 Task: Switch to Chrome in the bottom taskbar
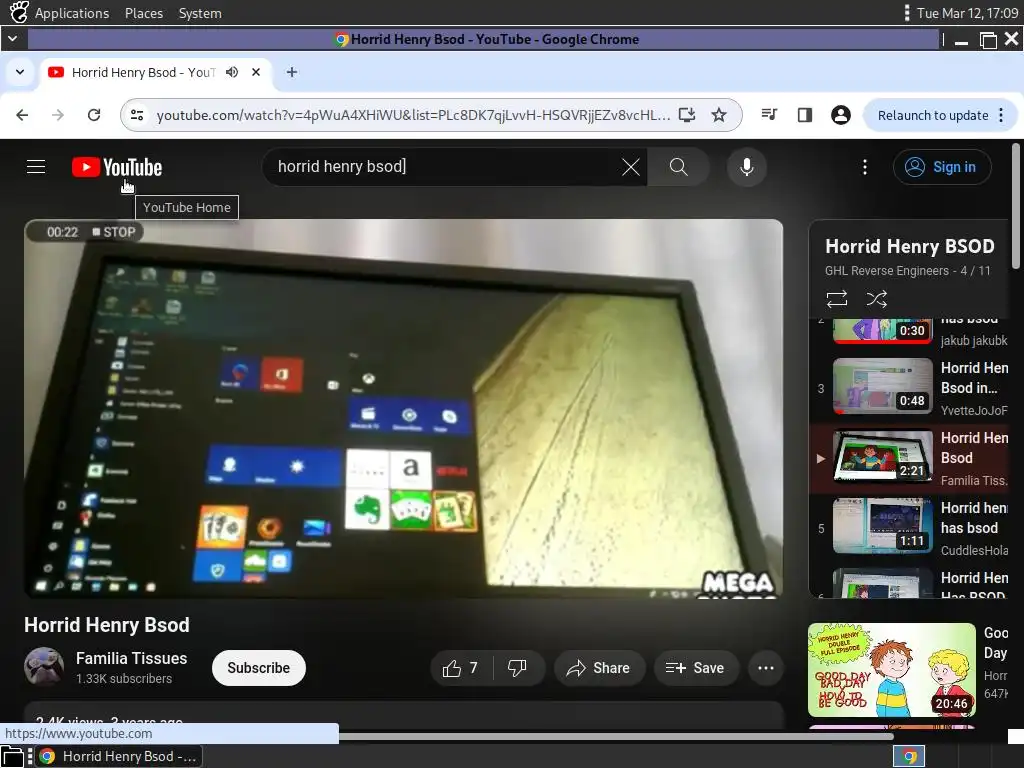(x=118, y=756)
